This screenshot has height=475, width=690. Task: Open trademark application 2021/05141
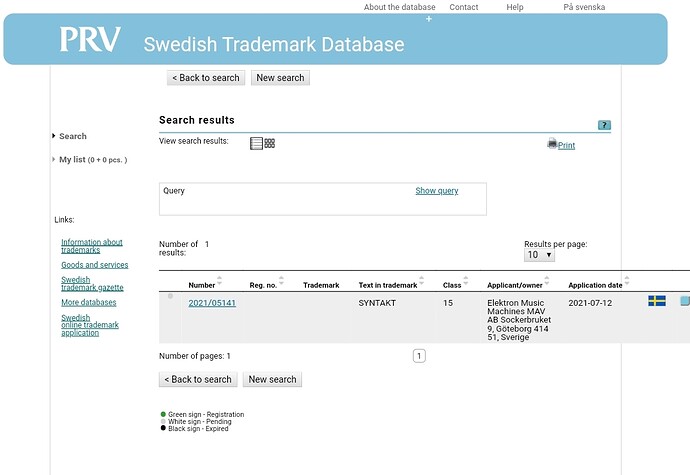[212, 303]
